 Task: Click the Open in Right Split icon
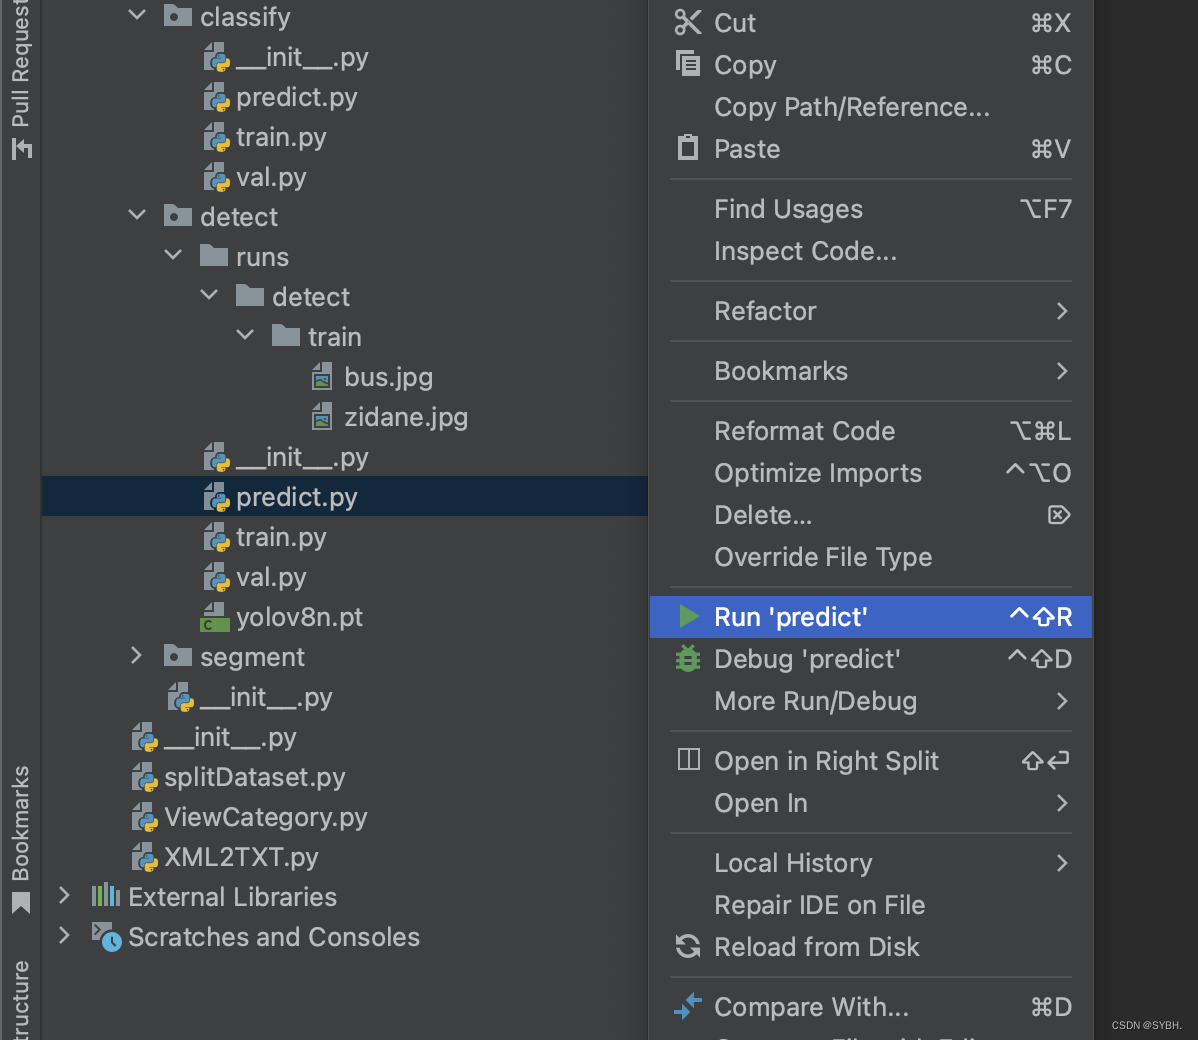(688, 760)
